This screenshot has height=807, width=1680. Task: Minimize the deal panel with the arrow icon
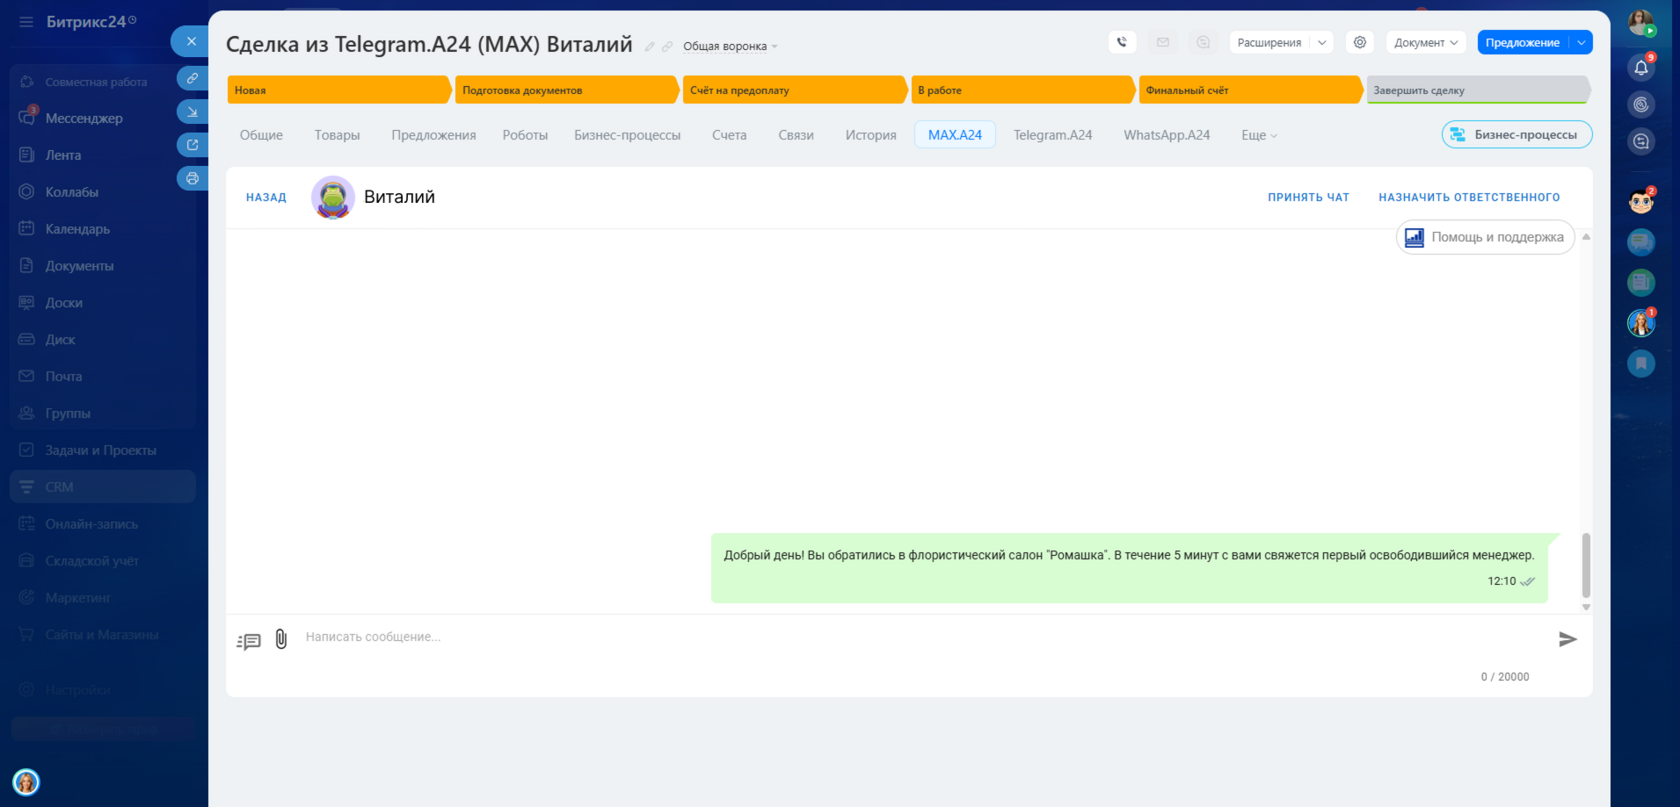click(x=192, y=112)
